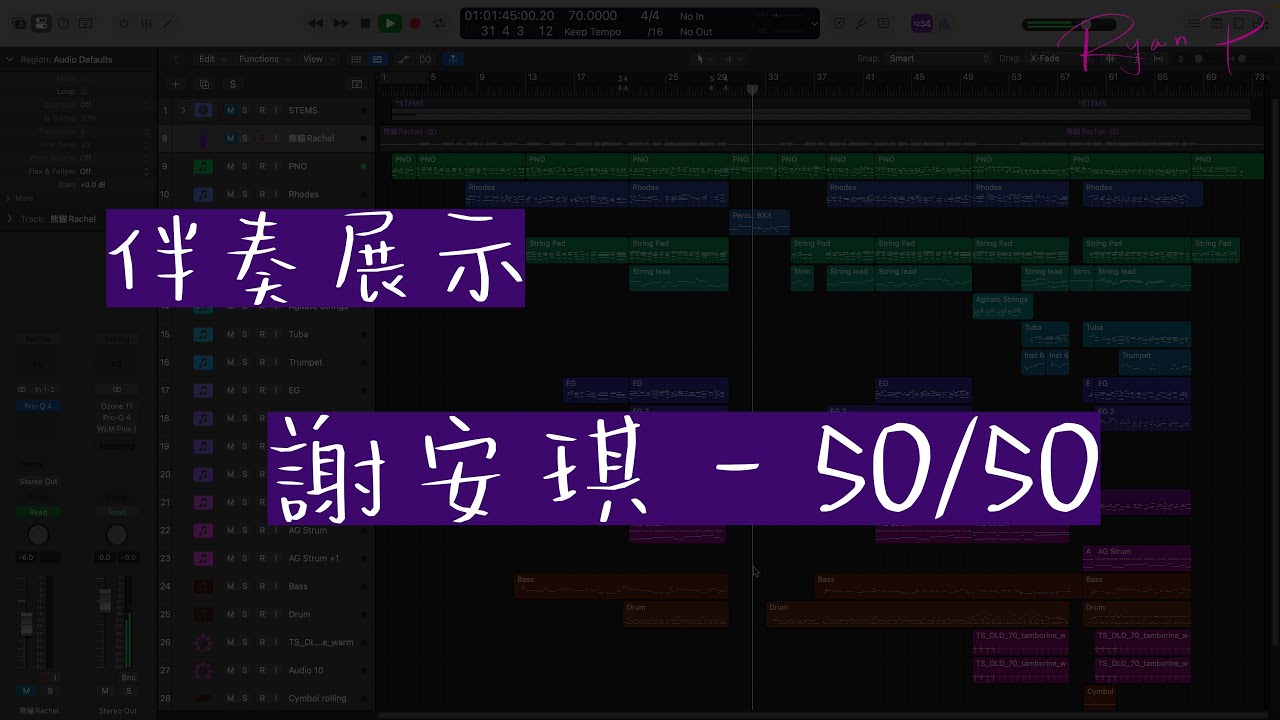Toggle the Inspector panel icon
The width and height of the screenshot is (1280, 720).
pos(41,23)
